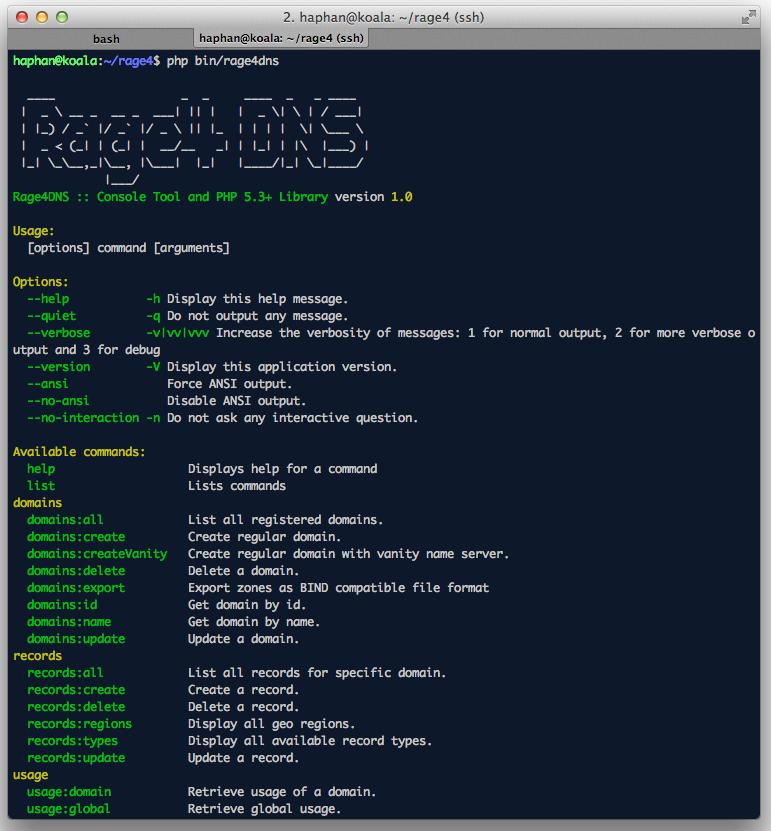Click the 'Usage:' heading
Viewport: 771px width, 831px height.
click(33, 231)
